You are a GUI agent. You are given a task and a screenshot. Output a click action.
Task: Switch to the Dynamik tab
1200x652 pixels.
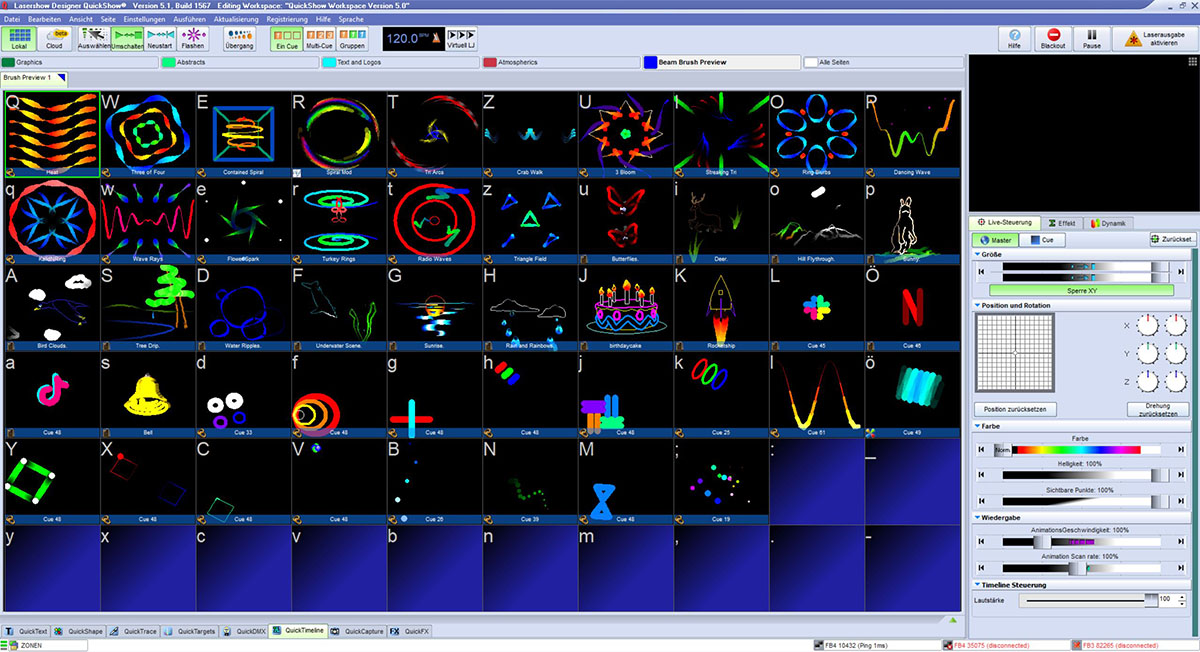1109,222
